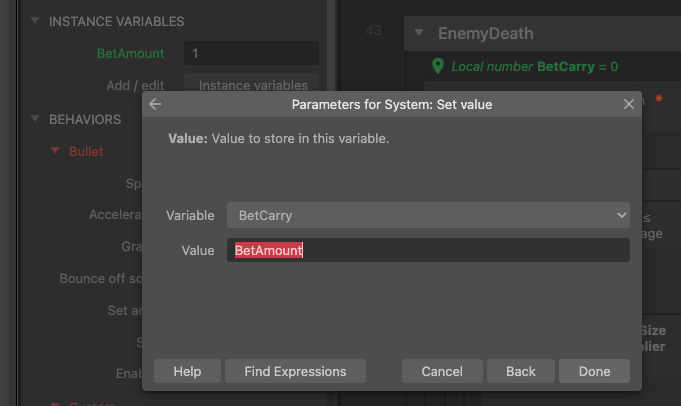Cancel the parameter dialog
This screenshot has height=406, width=681.
point(442,371)
